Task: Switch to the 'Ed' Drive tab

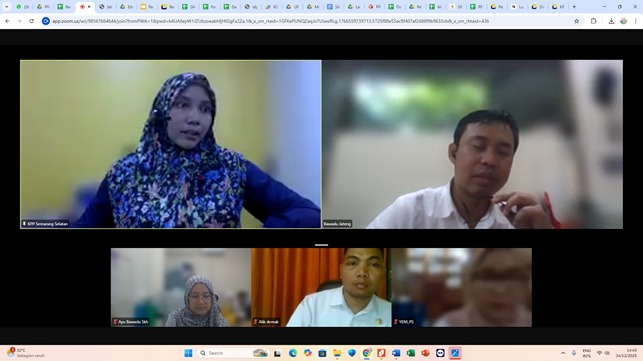Action: [x=126, y=7]
